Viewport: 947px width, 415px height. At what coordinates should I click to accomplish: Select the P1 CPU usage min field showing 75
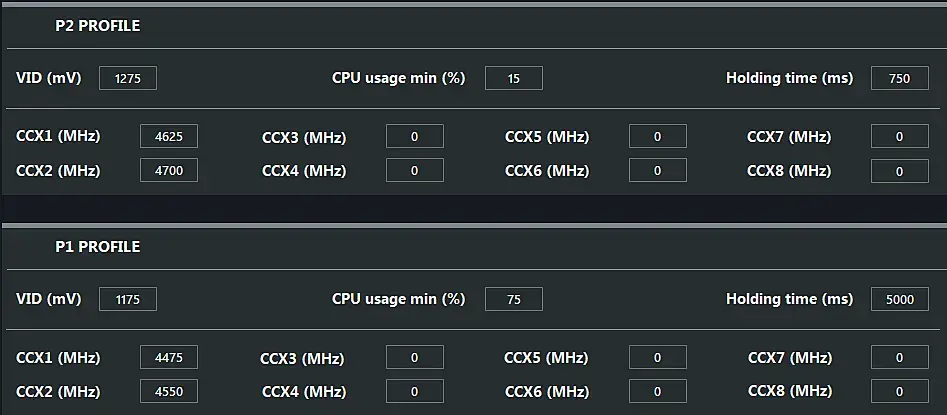(514, 299)
